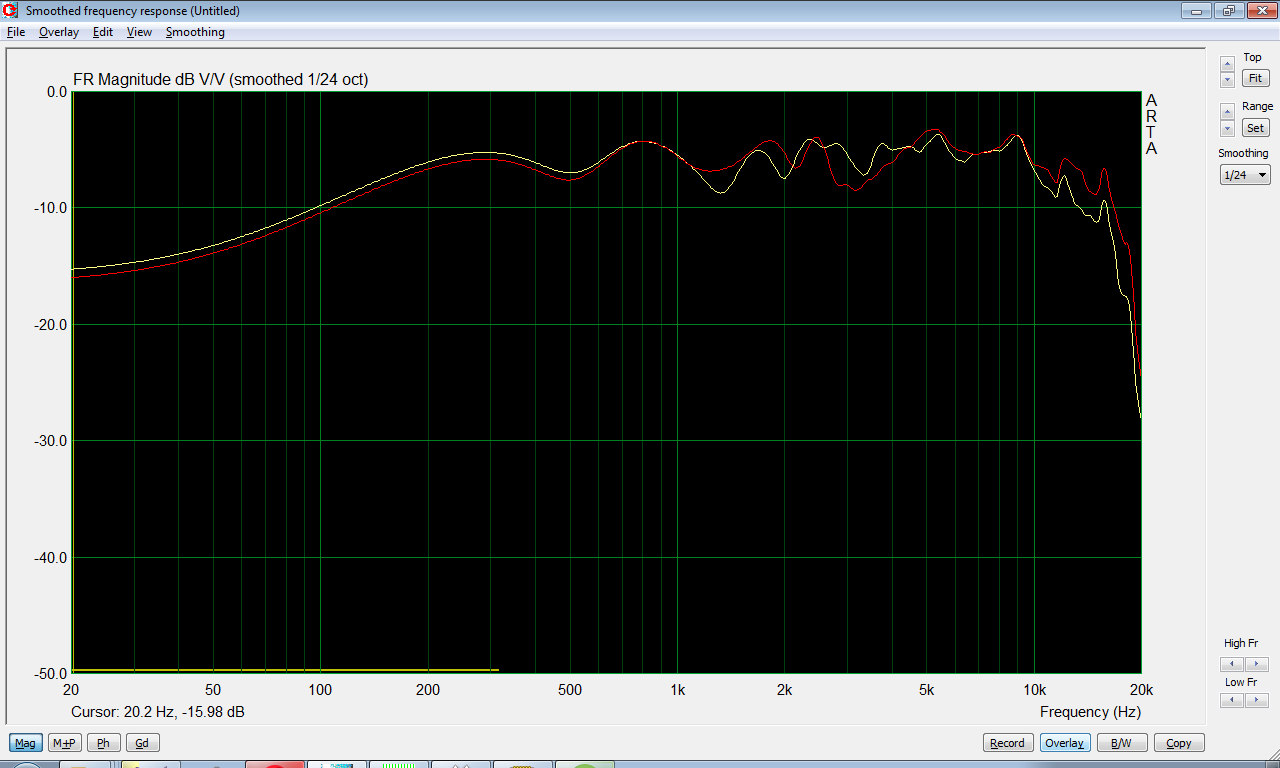
Task: Open the File menu
Action: pyautogui.click(x=15, y=32)
